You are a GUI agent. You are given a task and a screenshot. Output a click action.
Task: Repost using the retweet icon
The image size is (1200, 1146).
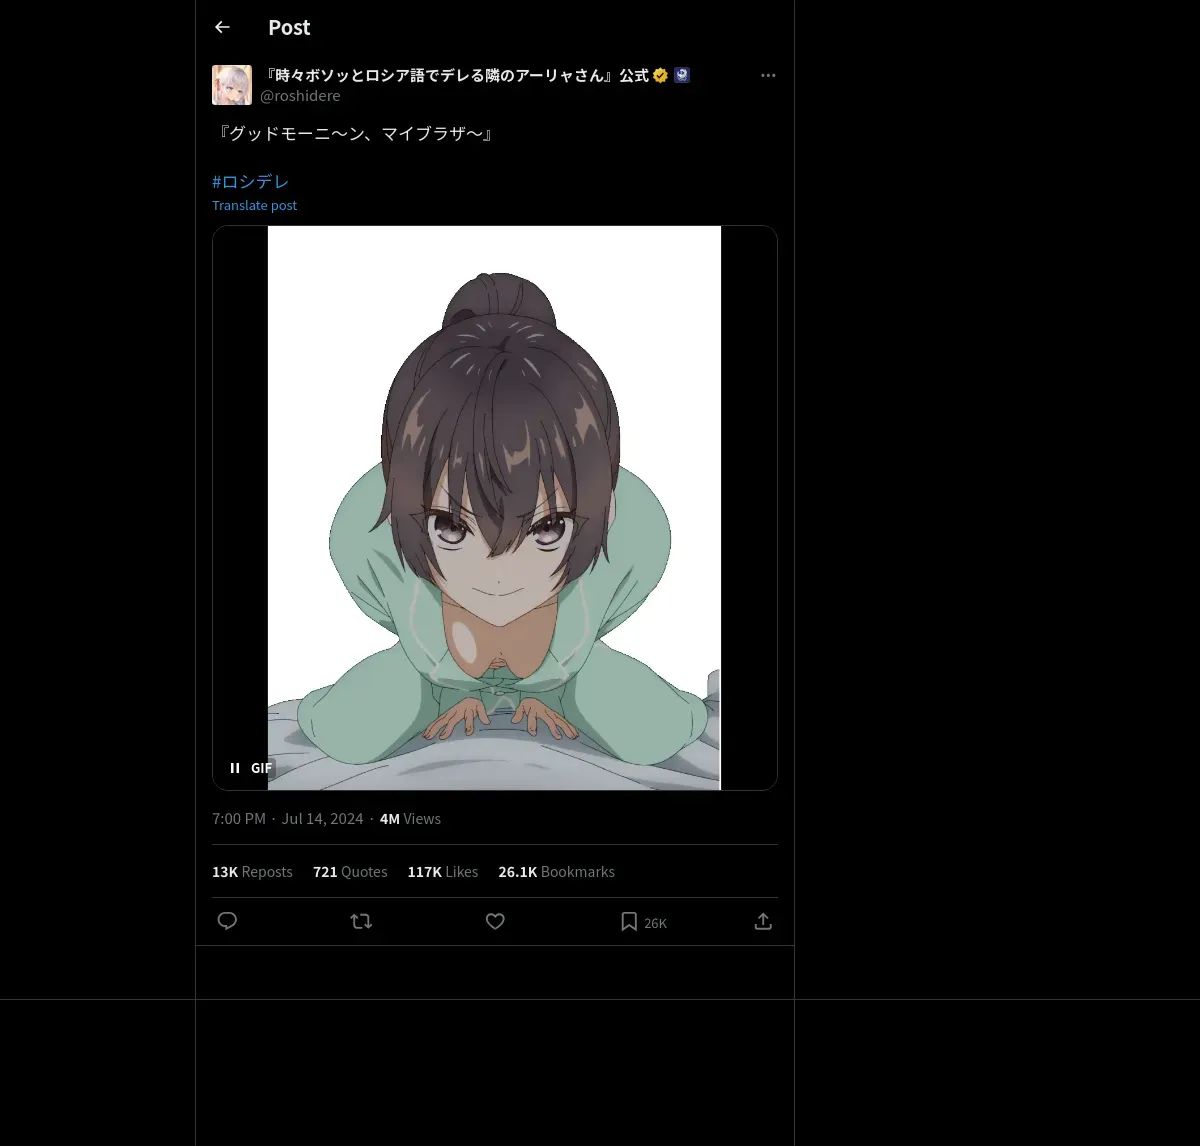click(x=361, y=921)
